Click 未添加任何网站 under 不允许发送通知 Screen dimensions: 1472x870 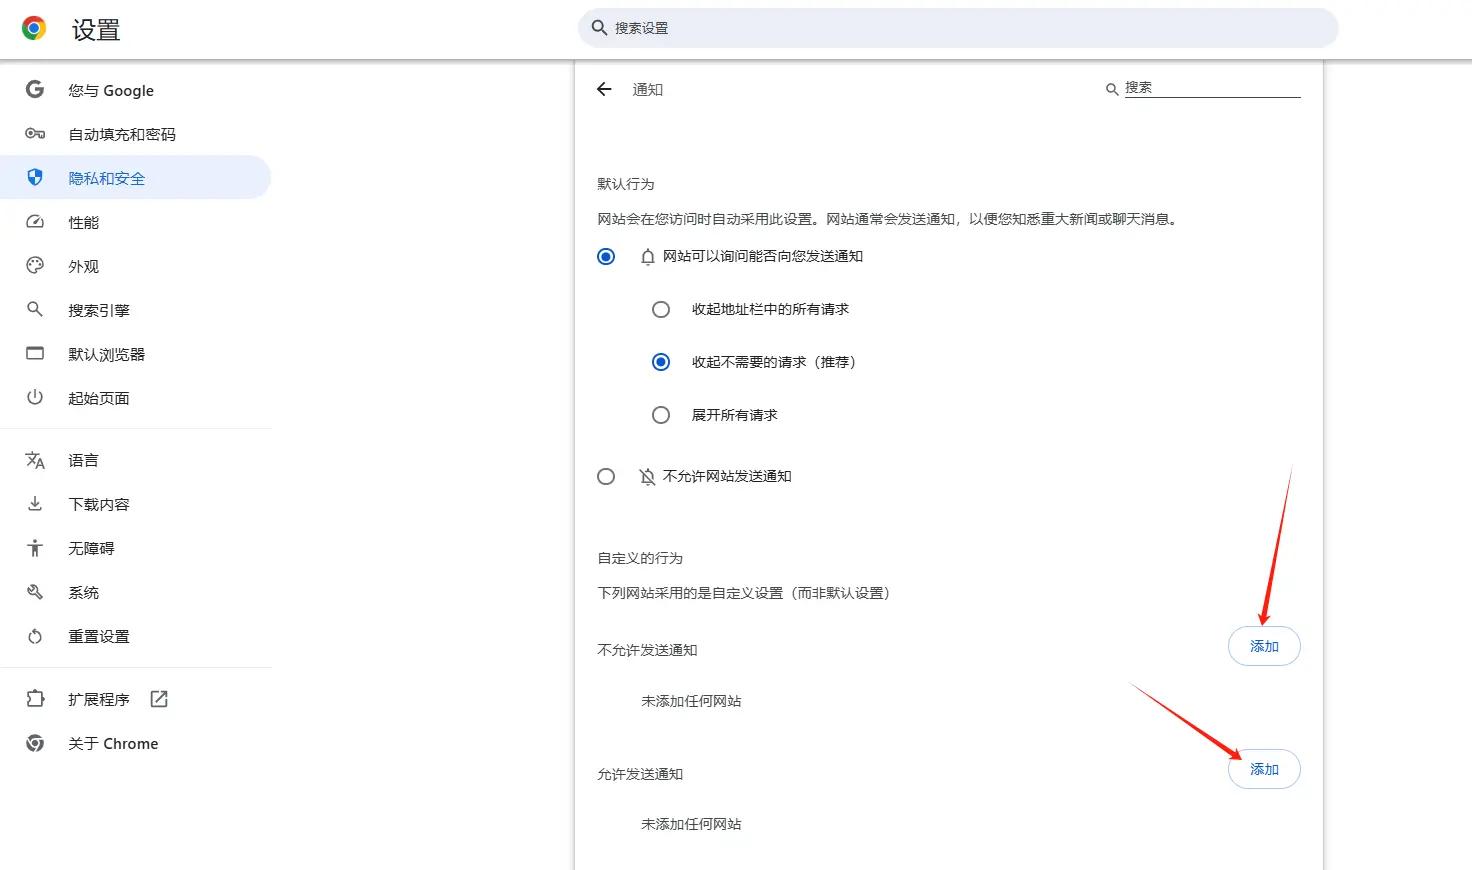pyautogui.click(x=691, y=701)
